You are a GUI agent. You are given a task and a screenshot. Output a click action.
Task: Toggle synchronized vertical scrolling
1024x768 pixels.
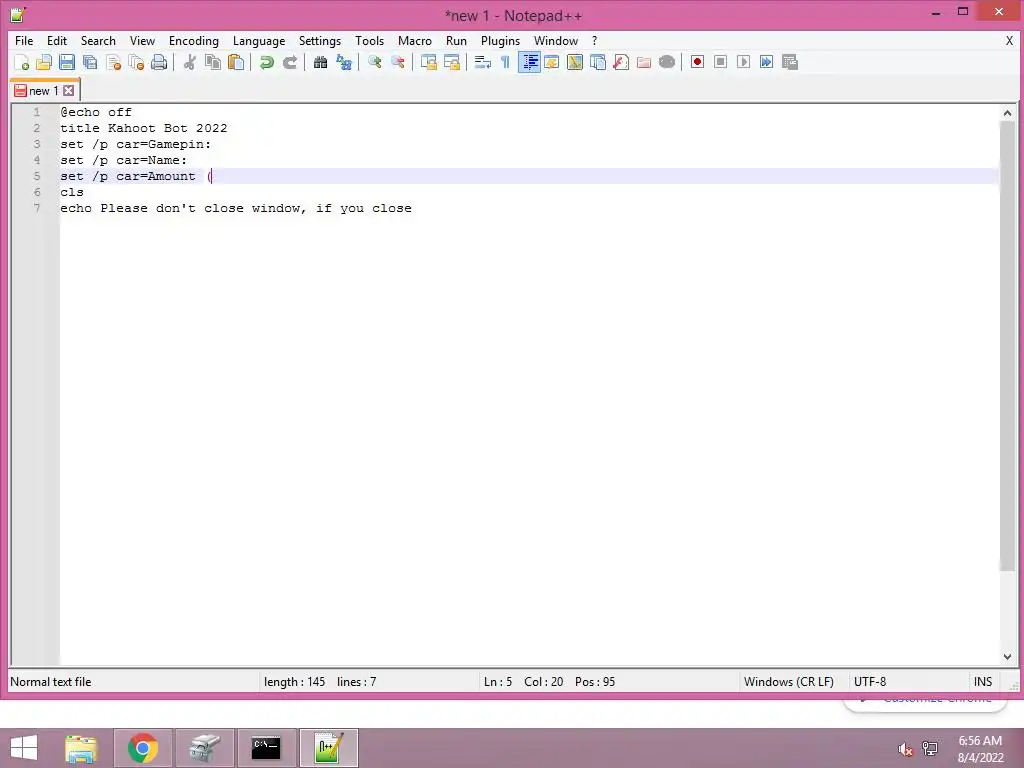pos(428,62)
